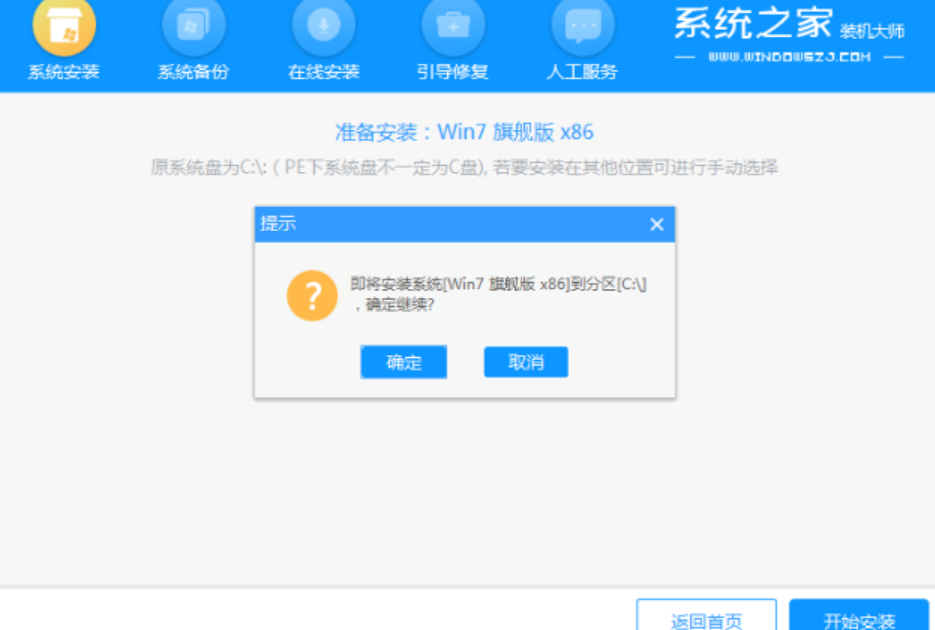
Task: Switch to the 在线安装 tab label
Action: (323, 72)
